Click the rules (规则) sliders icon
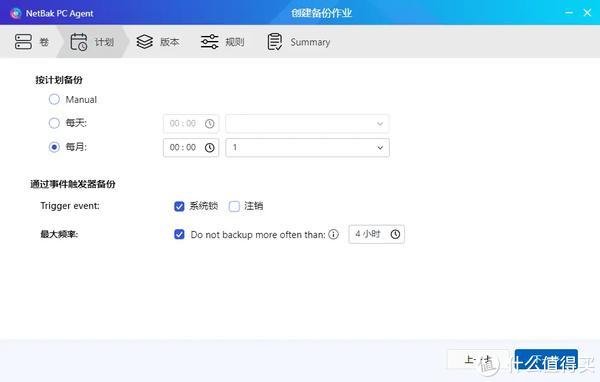This screenshot has height=382, width=600. pyautogui.click(x=210, y=42)
